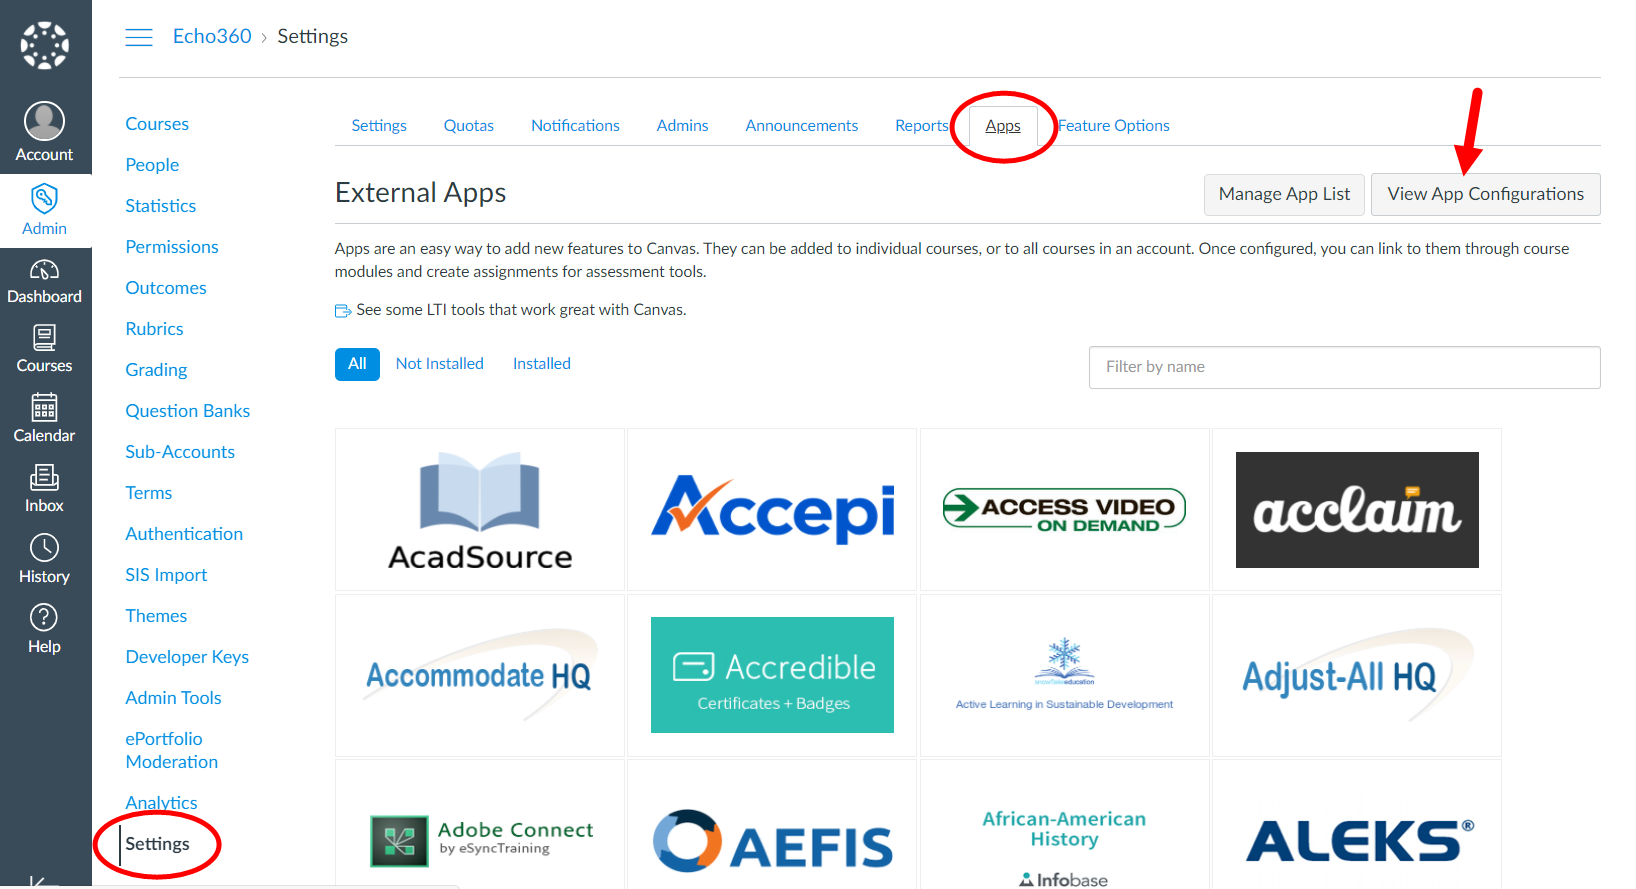Viewport: 1636px width, 889px height.
Task: Switch to the Feature Options tab
Action: (1113, 126)
